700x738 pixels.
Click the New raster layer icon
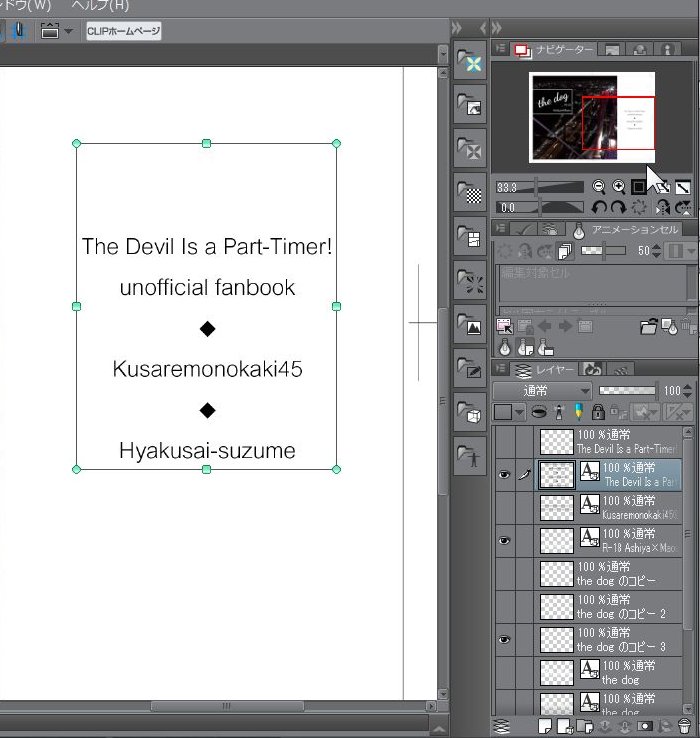545,726
